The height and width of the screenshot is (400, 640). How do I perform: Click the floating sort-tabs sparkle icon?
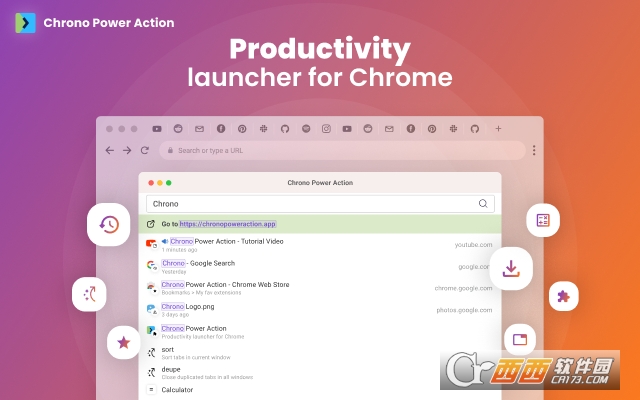pyautogui.click(x=89, y=294)
